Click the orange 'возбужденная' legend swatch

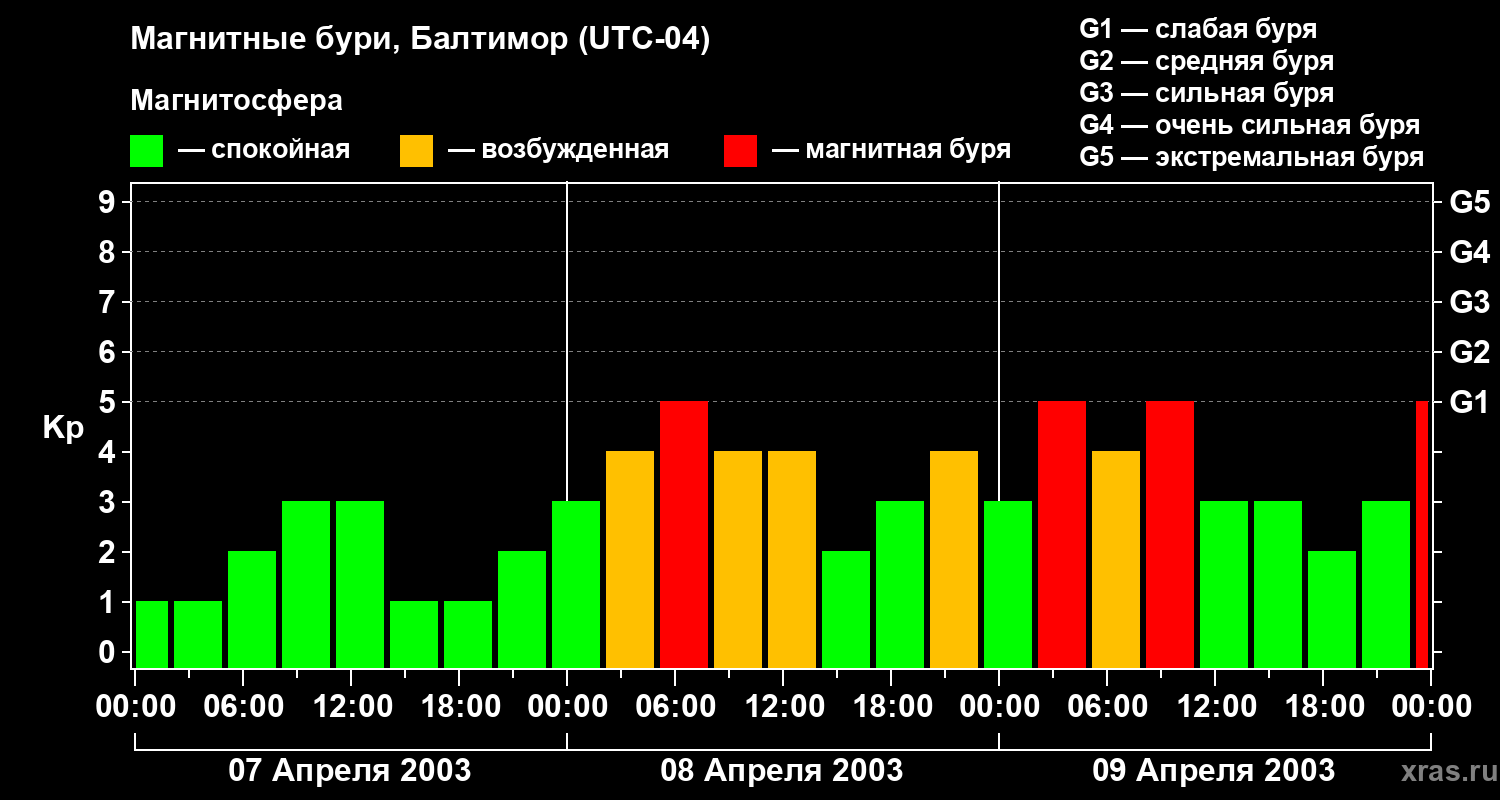pyautogui.click(x=417, y=151)
